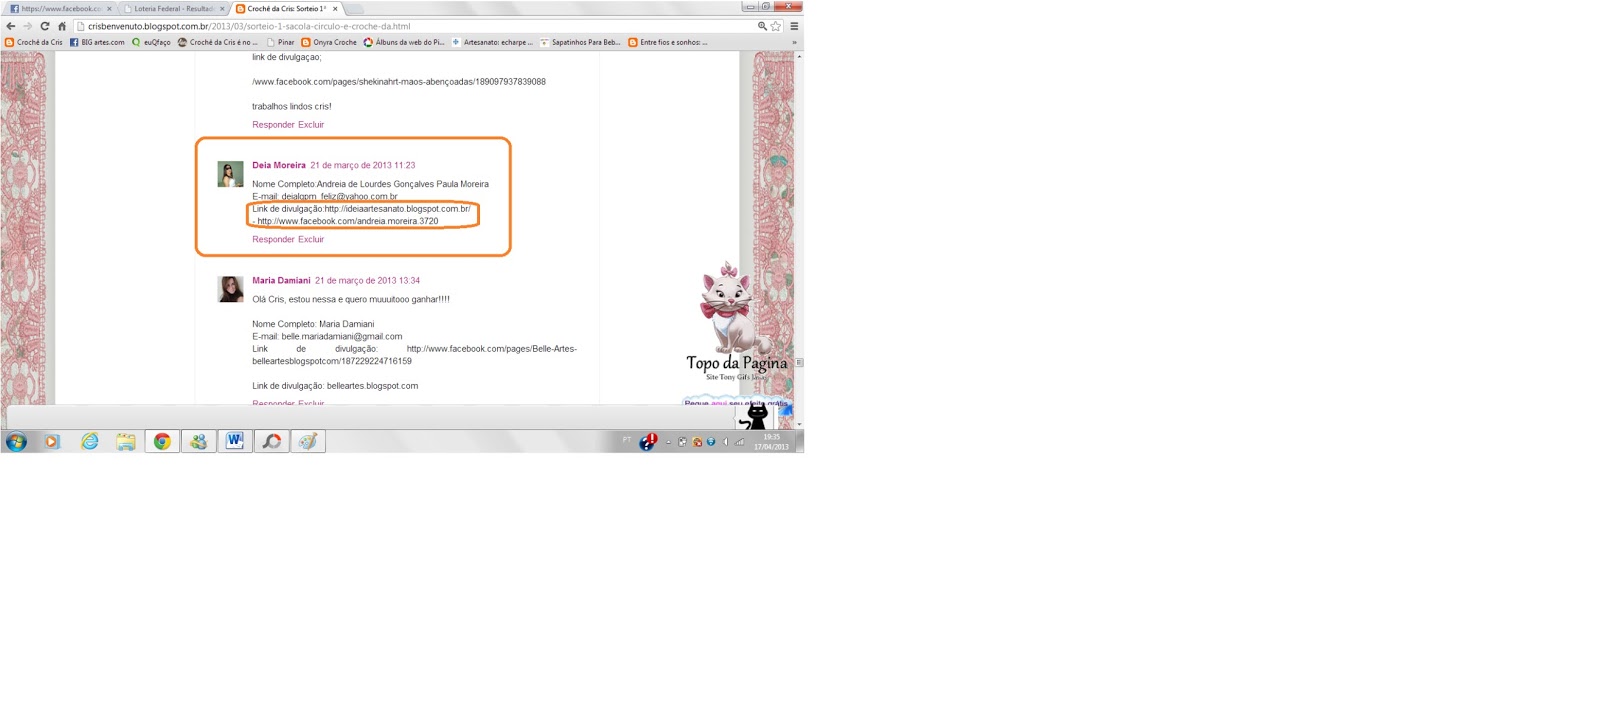Open the 'Croché da Cris é no ...' bookmark
Screen dimensions: 1600x727
(217, 42)
